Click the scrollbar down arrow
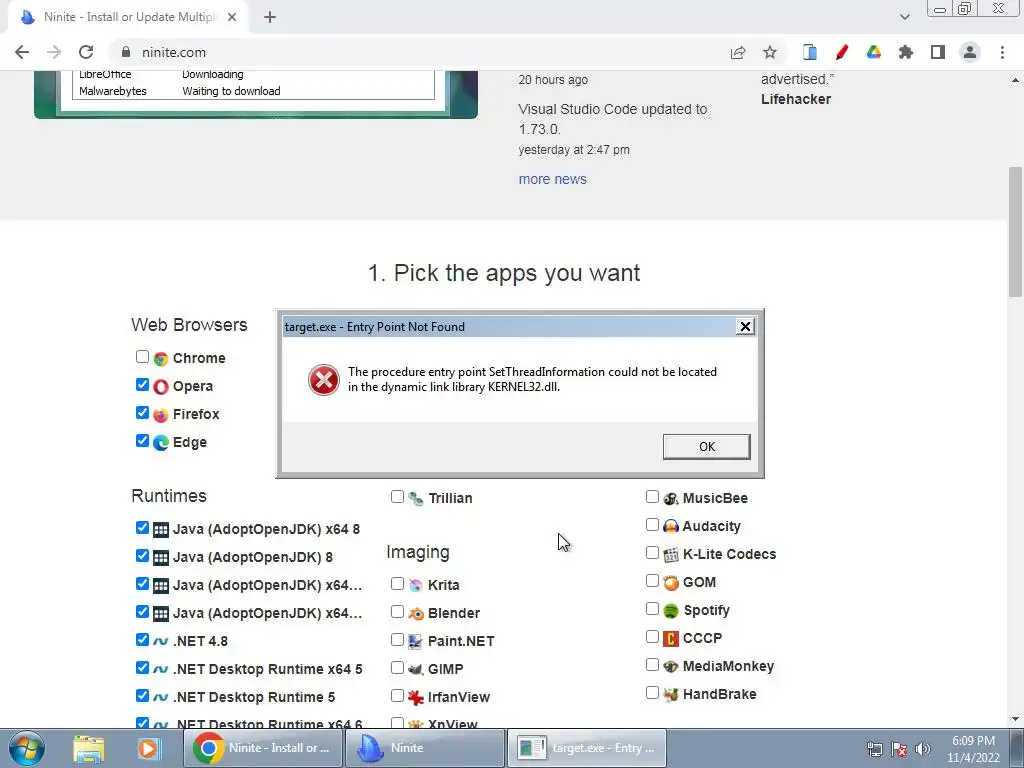The height and width of the screenshot is (768, 1024). click(x=1015, y=719)
